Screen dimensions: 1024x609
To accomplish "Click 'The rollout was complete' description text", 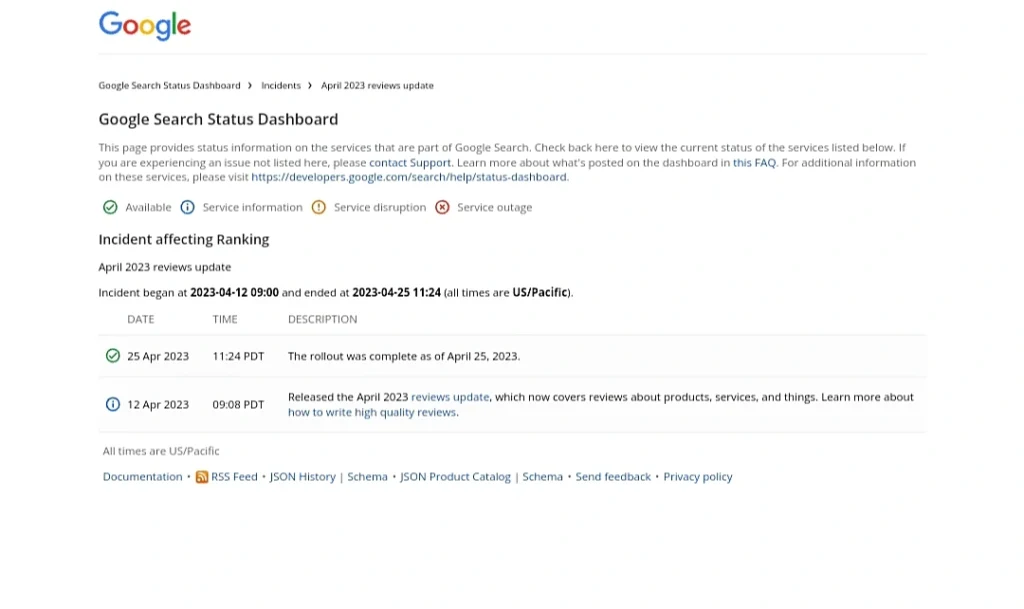I will 404,356.
